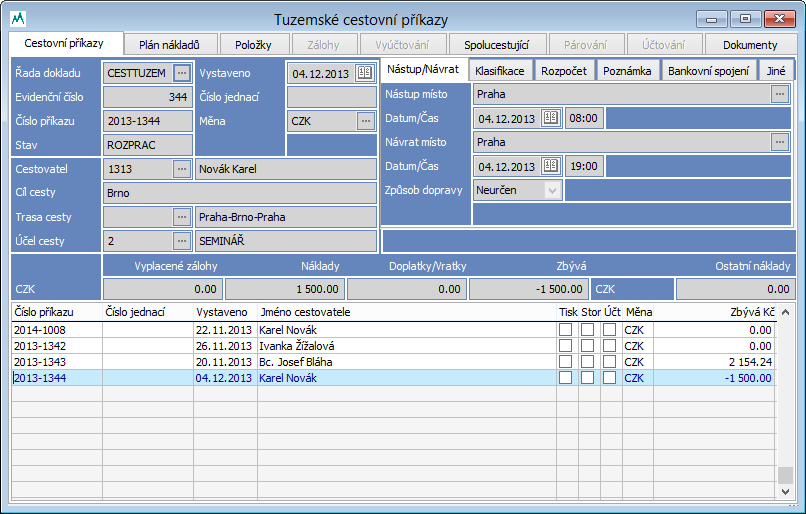Open lookup for Nástup místo Praha

[x=780, y=94]
